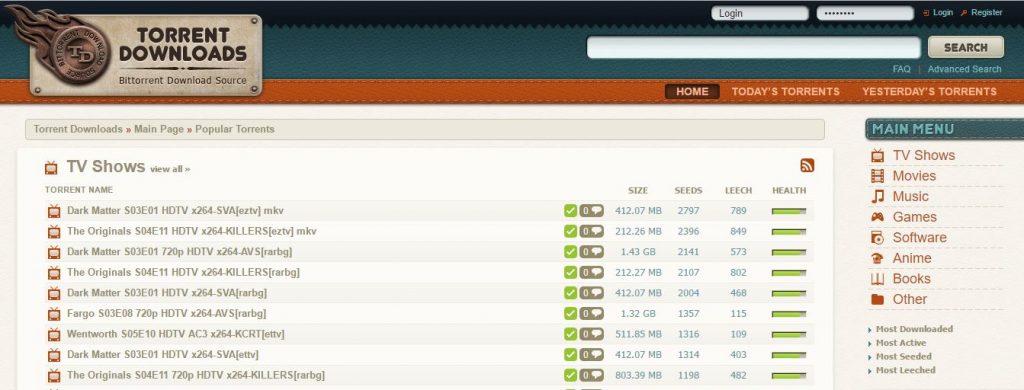Click the Login link in header
This screenshot has height=390, width=1024.
(x=943, y=12)
